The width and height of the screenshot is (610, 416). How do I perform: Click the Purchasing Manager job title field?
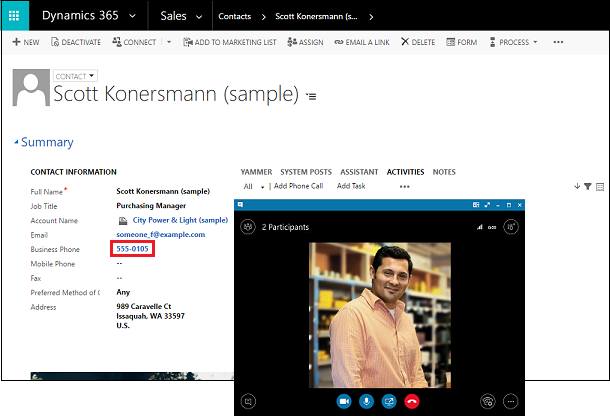pyautogui.click(x=151, y=205)
